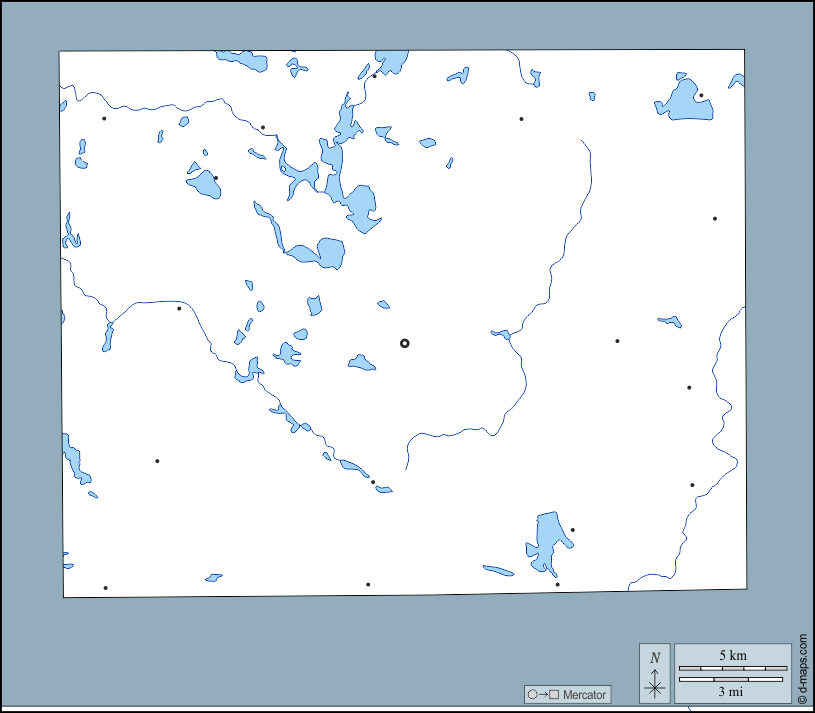The width and height of the screenshot is (815, 713).
Task: Click the Mercator projection label
Action: pos(584,694)
